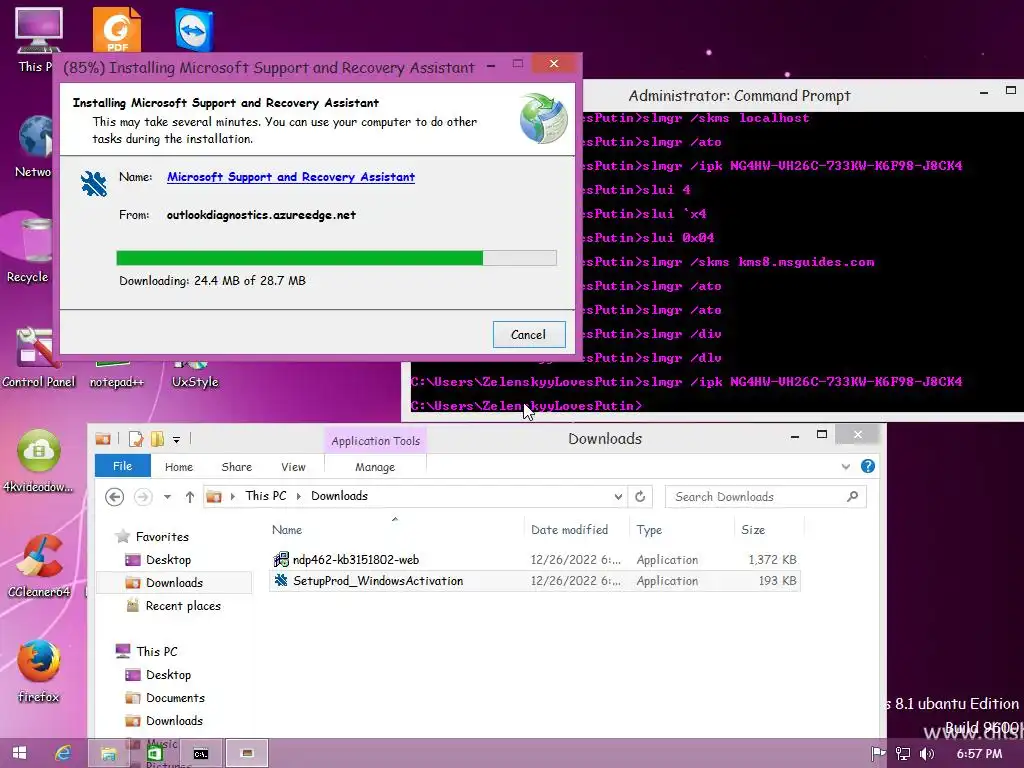Select Recent places in navigation pane

pyautogui.click(x=183, y=606)
